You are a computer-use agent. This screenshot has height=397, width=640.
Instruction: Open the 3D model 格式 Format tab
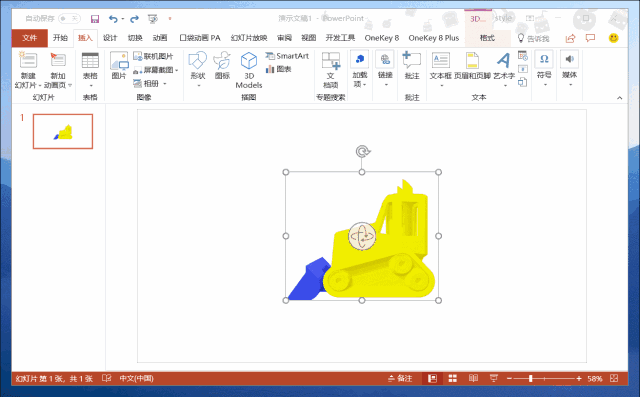click(487, 38)
